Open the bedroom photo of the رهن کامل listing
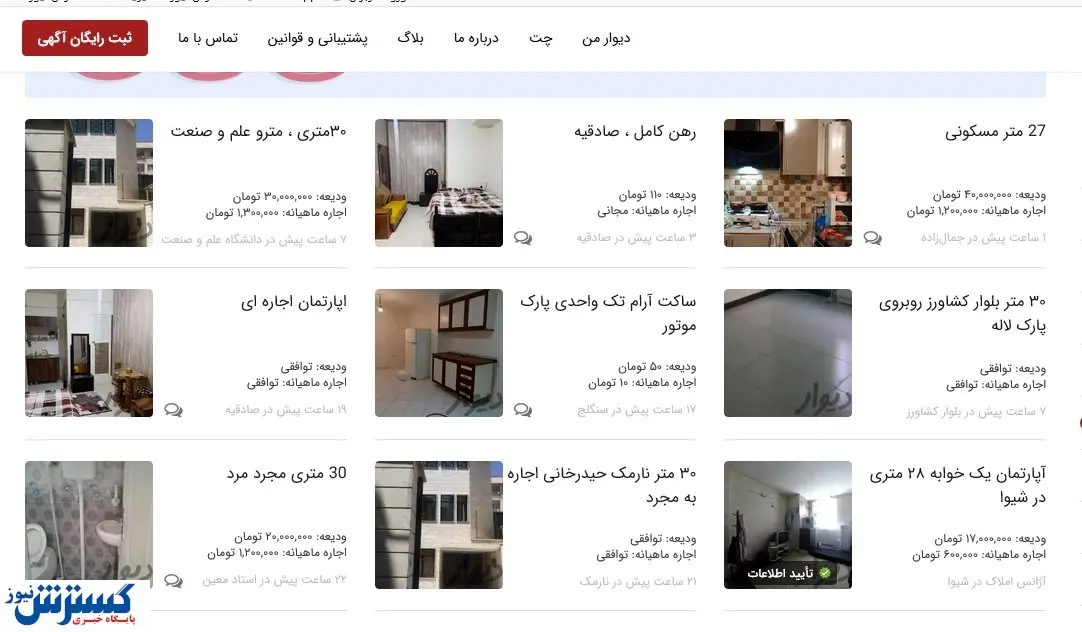This screenshot has width=1082, height=632. click(439, 183)
